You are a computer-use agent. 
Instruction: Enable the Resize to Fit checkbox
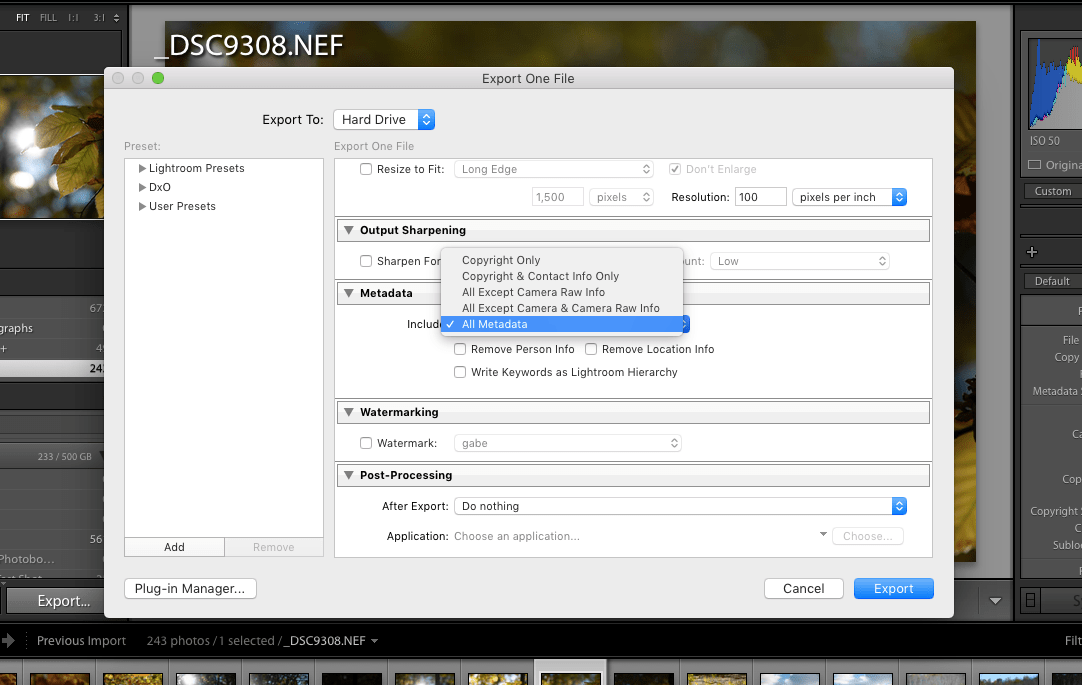pos(365,169)
